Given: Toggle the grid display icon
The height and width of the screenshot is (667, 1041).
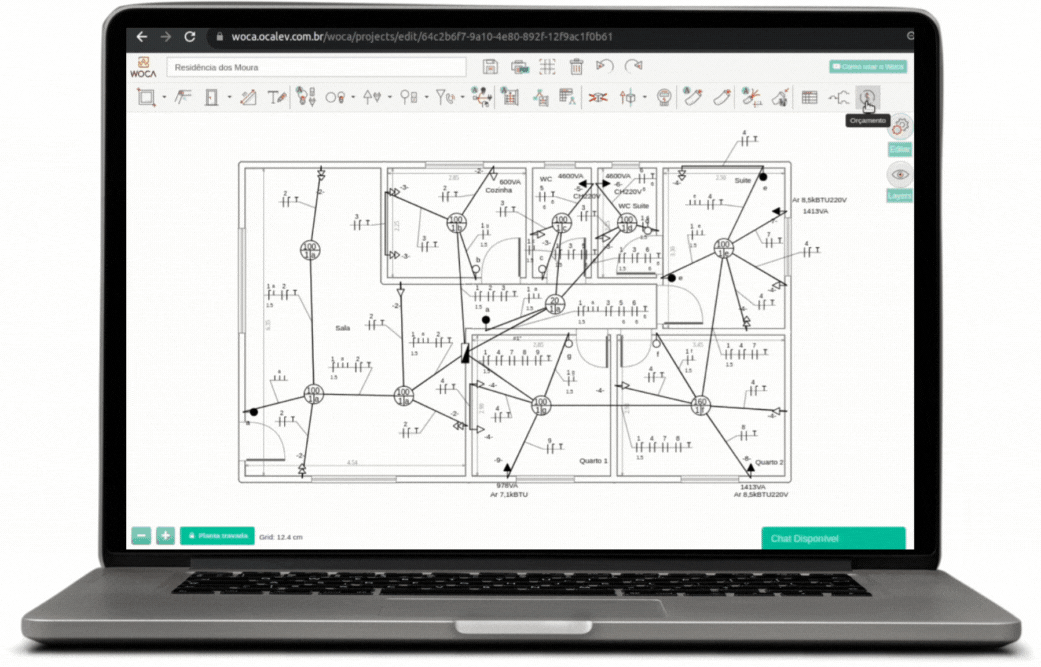Looking at the screenshot, I should pyautogui.click(x=547, y=67).
